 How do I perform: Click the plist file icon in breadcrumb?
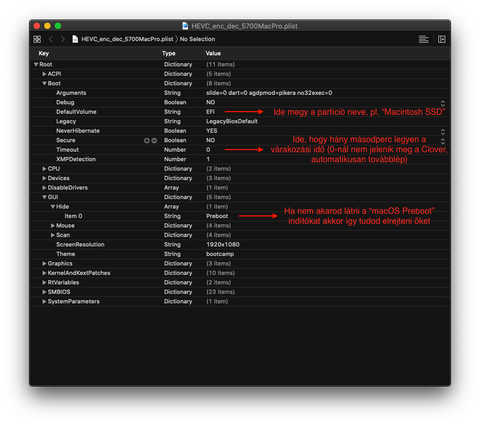[75, 39]
